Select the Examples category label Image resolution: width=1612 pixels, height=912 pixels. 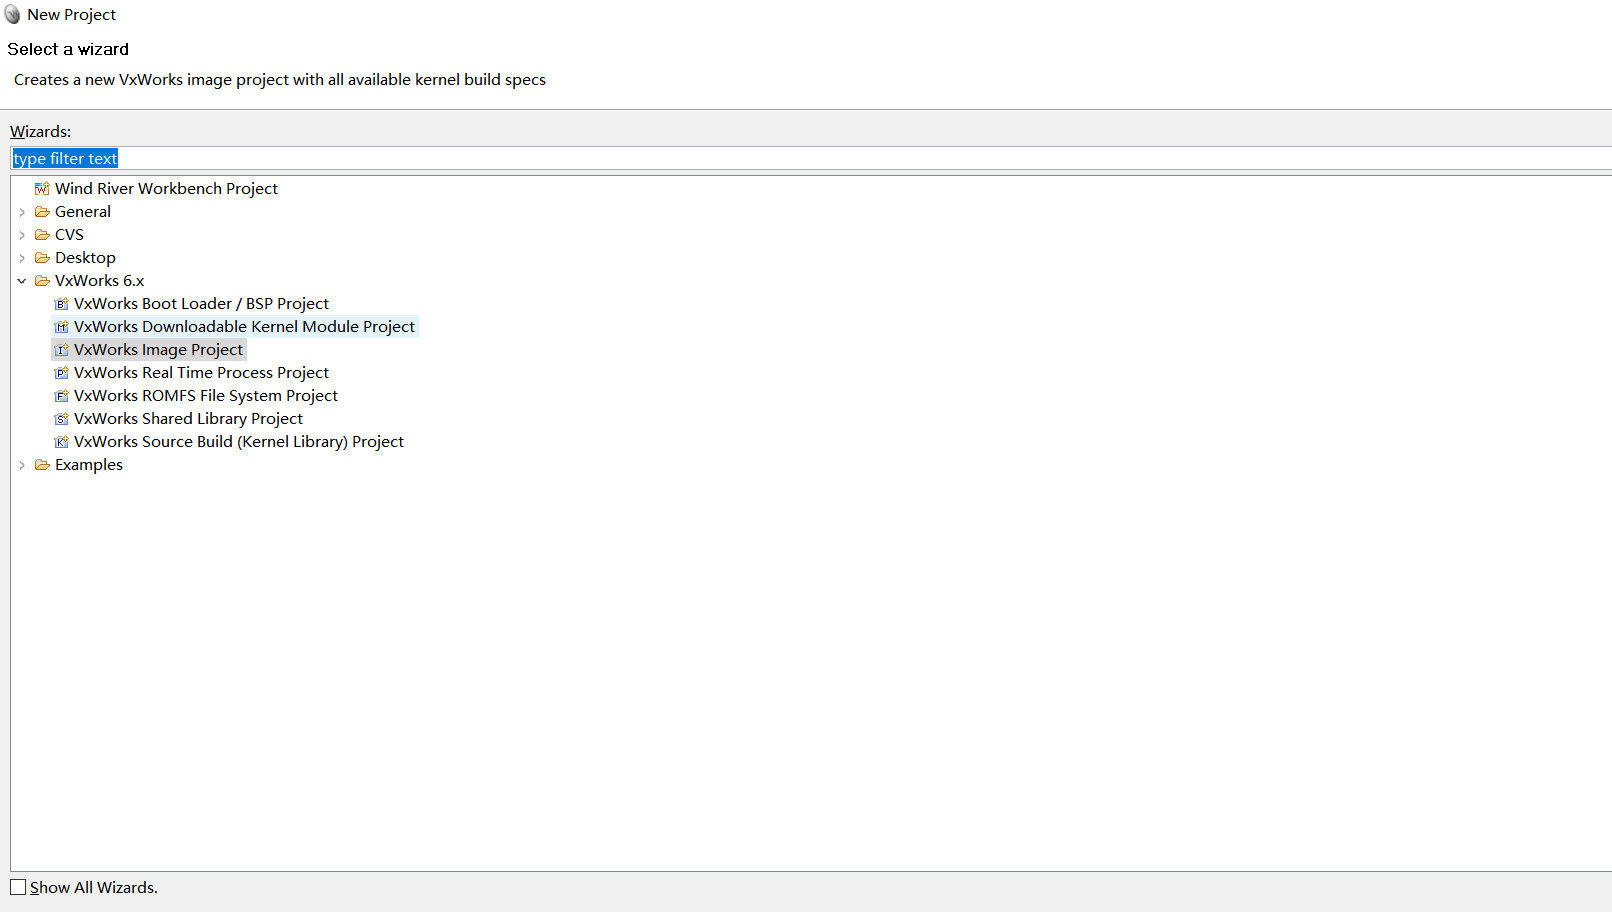[89, 464]
